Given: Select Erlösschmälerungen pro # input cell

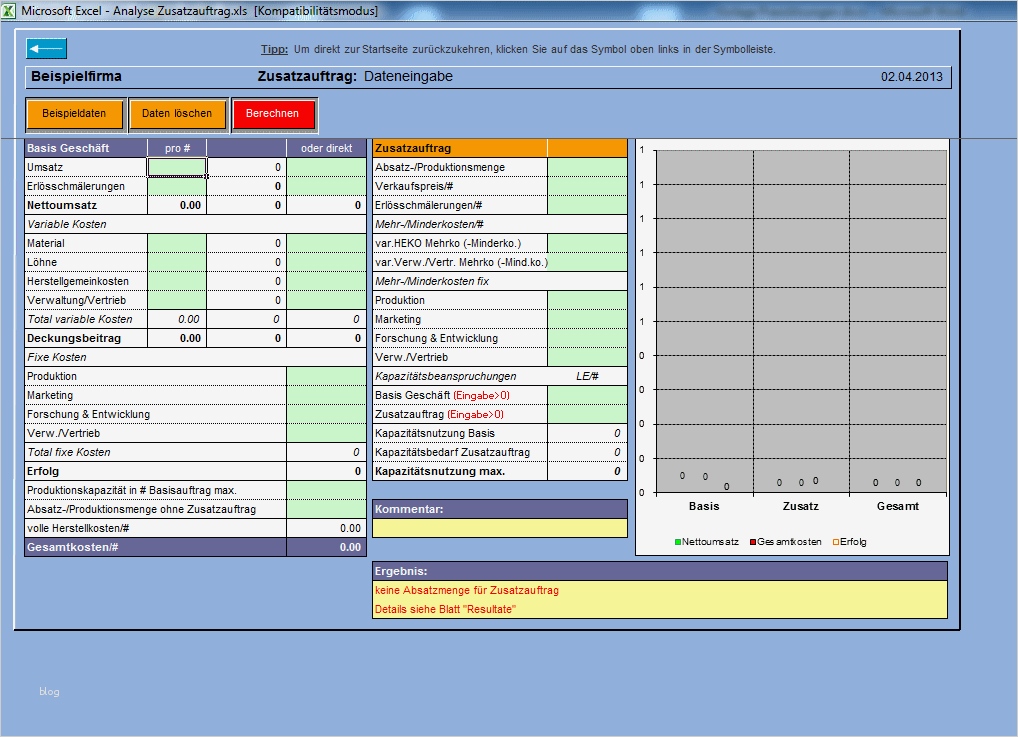Looking at the screenshot, I should coord(177,186).
